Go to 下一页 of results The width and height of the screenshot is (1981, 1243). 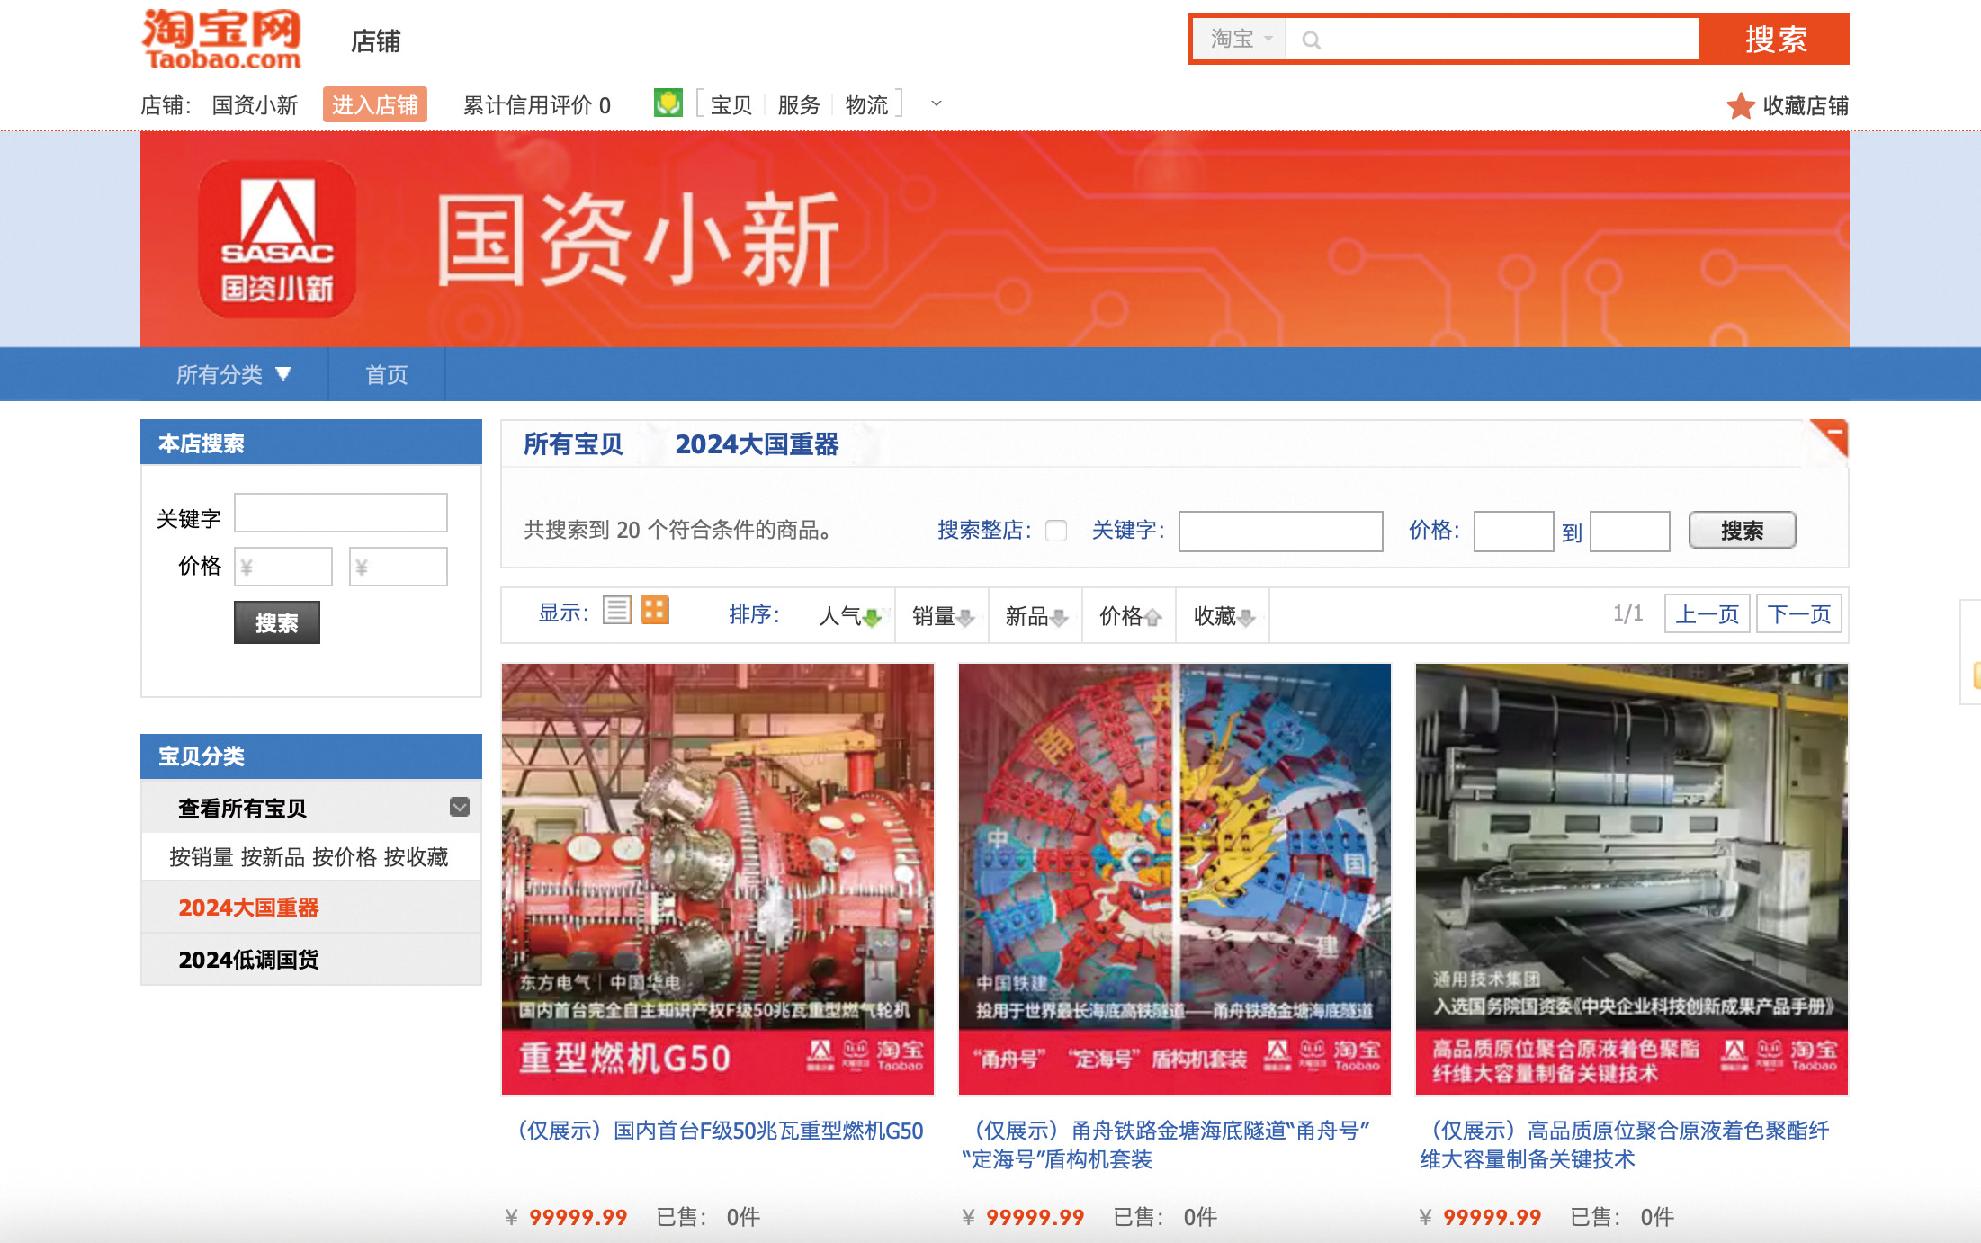pos(1798,614)
